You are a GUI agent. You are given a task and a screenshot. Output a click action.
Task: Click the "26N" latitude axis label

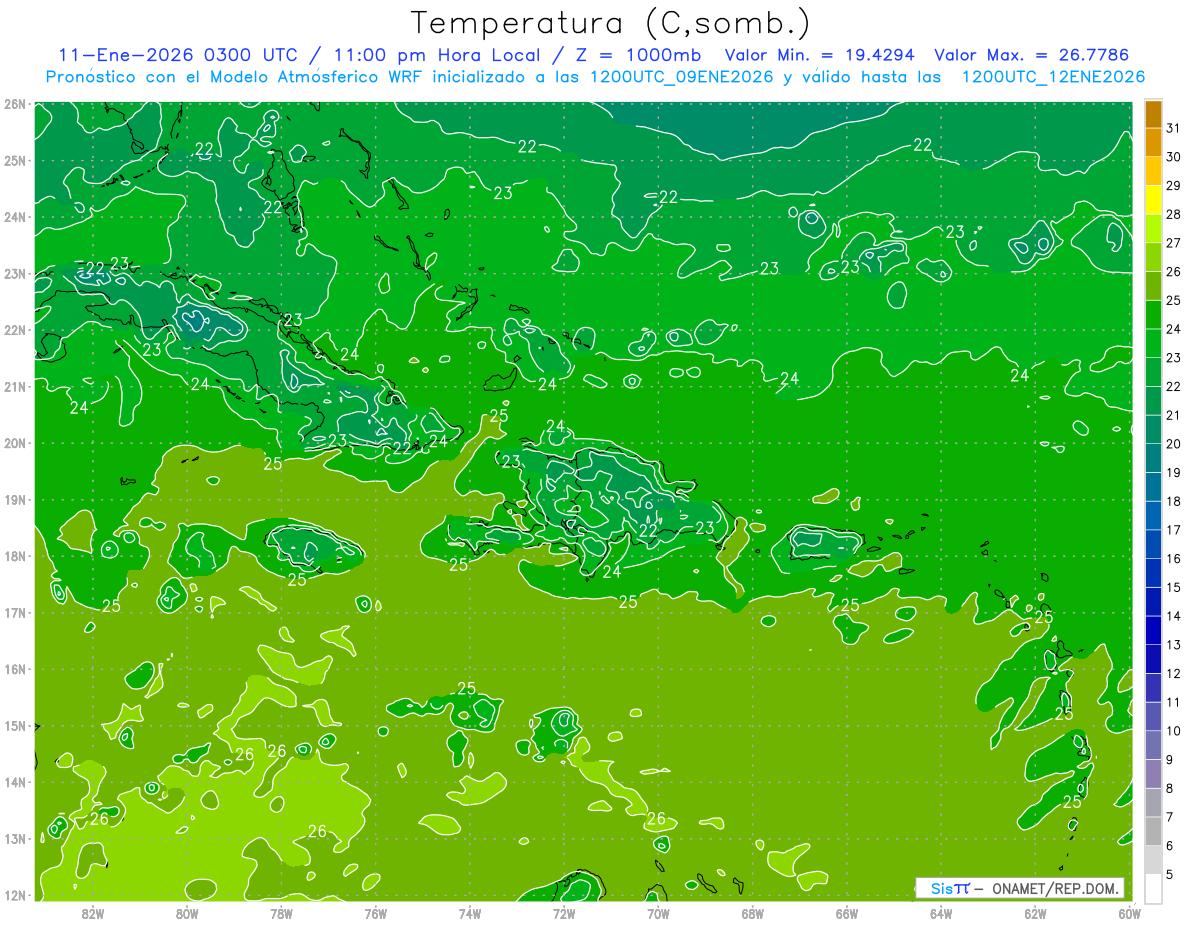coord(14,104)
